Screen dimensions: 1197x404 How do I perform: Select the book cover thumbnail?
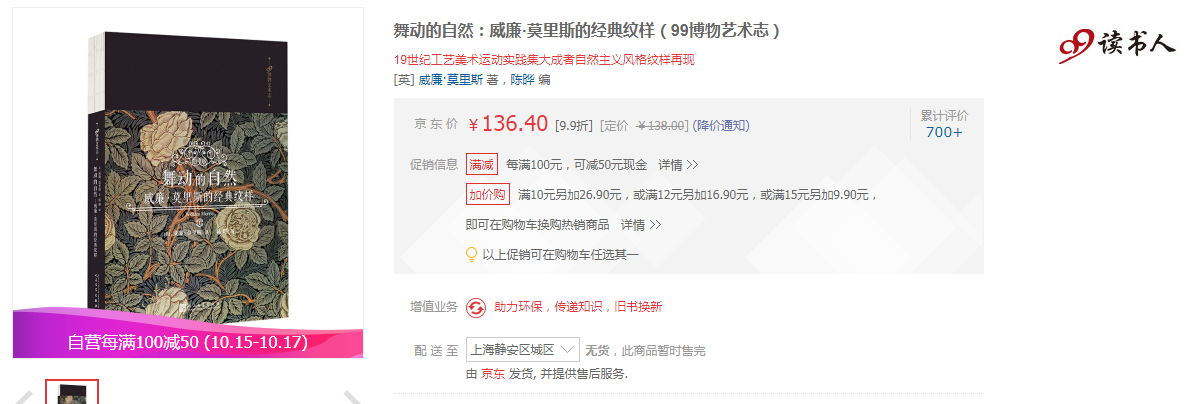[72, 392]
